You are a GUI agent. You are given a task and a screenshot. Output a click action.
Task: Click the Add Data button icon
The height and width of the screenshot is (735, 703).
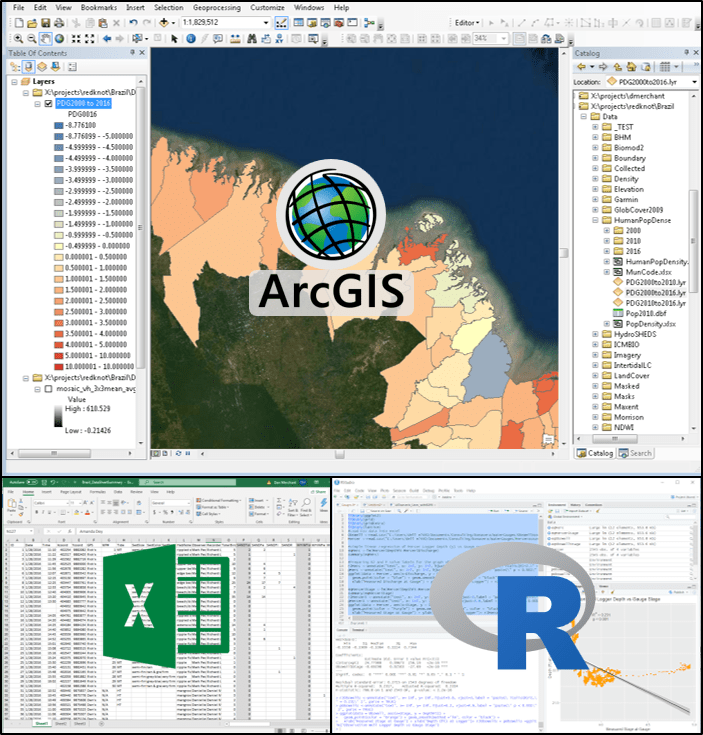coord(163,23)
